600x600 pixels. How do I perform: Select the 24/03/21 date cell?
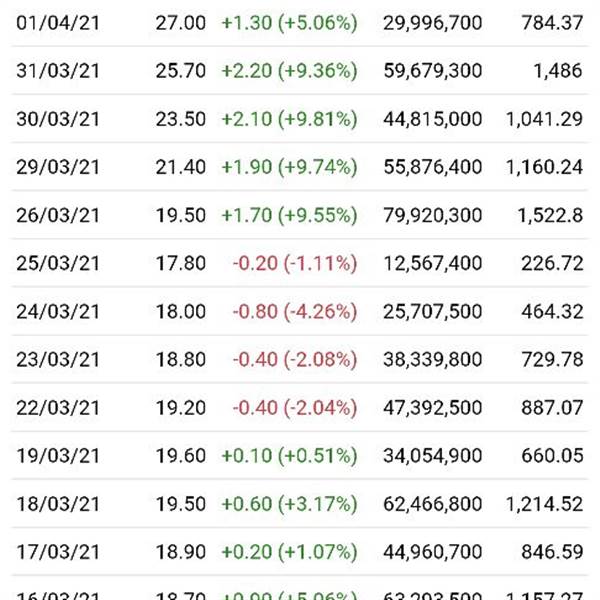[x=58, y=311]
